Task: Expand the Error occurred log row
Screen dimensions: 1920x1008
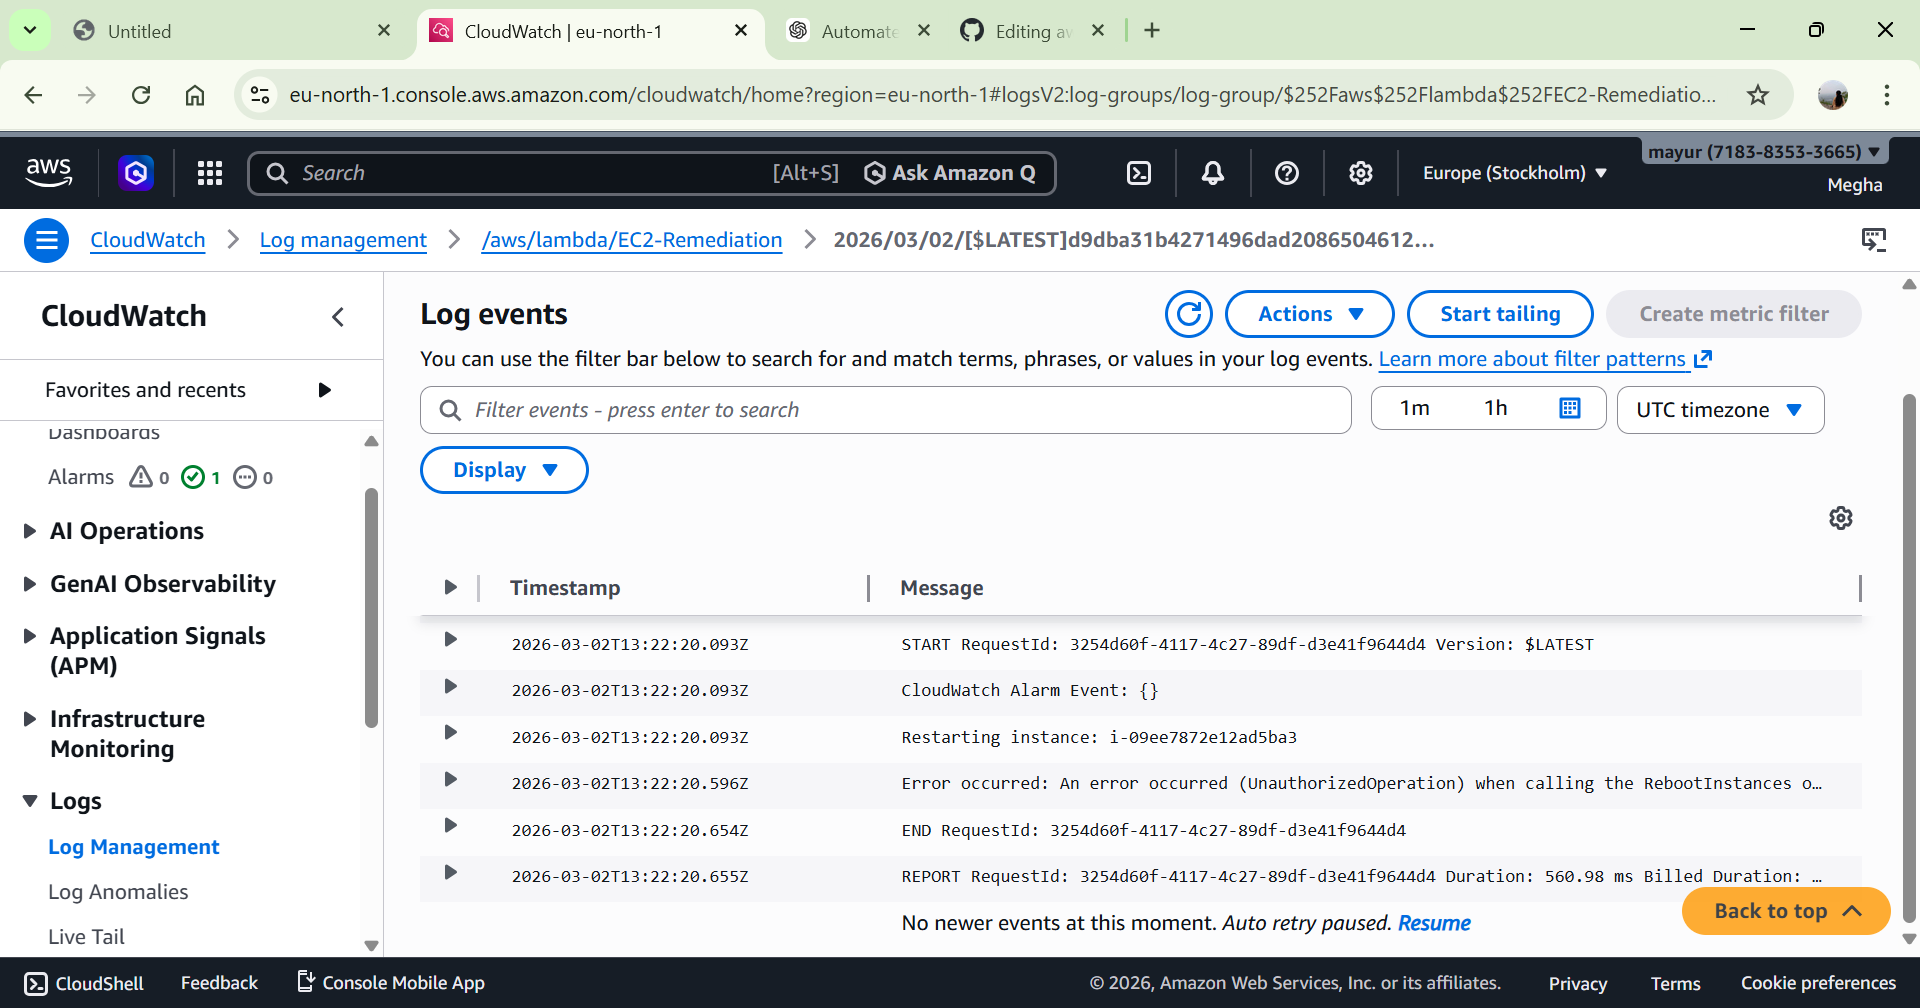Action: coord(451,779)
